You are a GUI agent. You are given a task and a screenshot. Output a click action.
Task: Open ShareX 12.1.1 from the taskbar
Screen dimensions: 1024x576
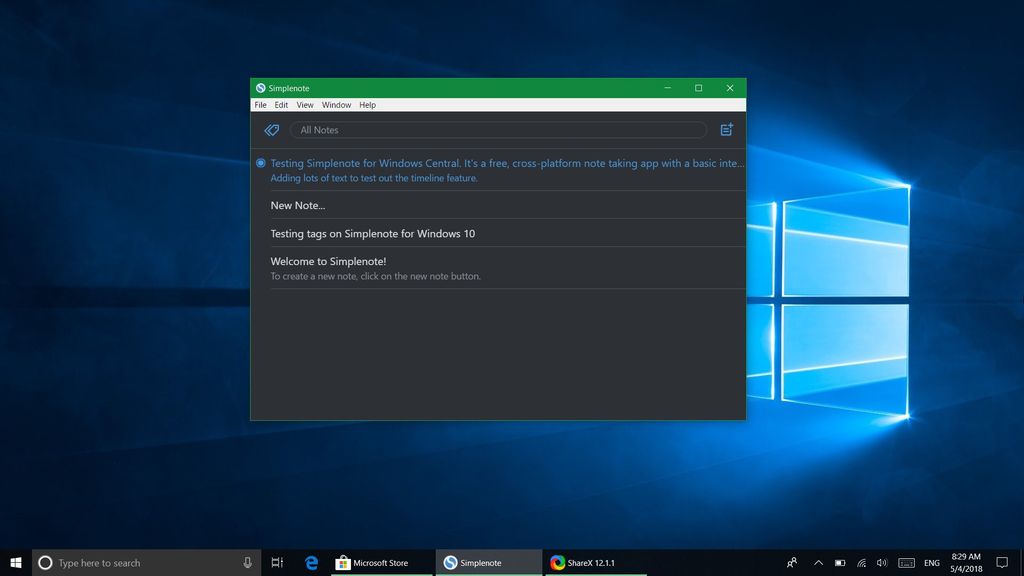585,562
